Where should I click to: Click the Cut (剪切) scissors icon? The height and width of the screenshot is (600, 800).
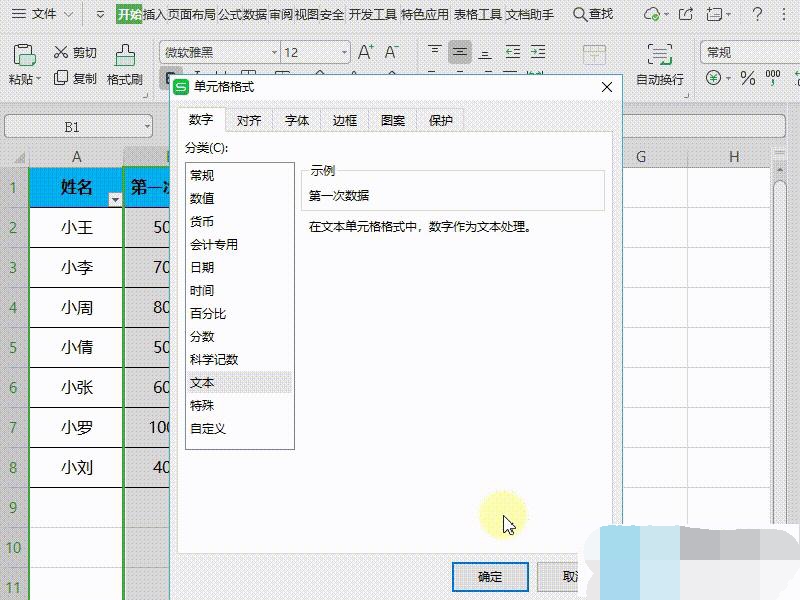(62, 52)
